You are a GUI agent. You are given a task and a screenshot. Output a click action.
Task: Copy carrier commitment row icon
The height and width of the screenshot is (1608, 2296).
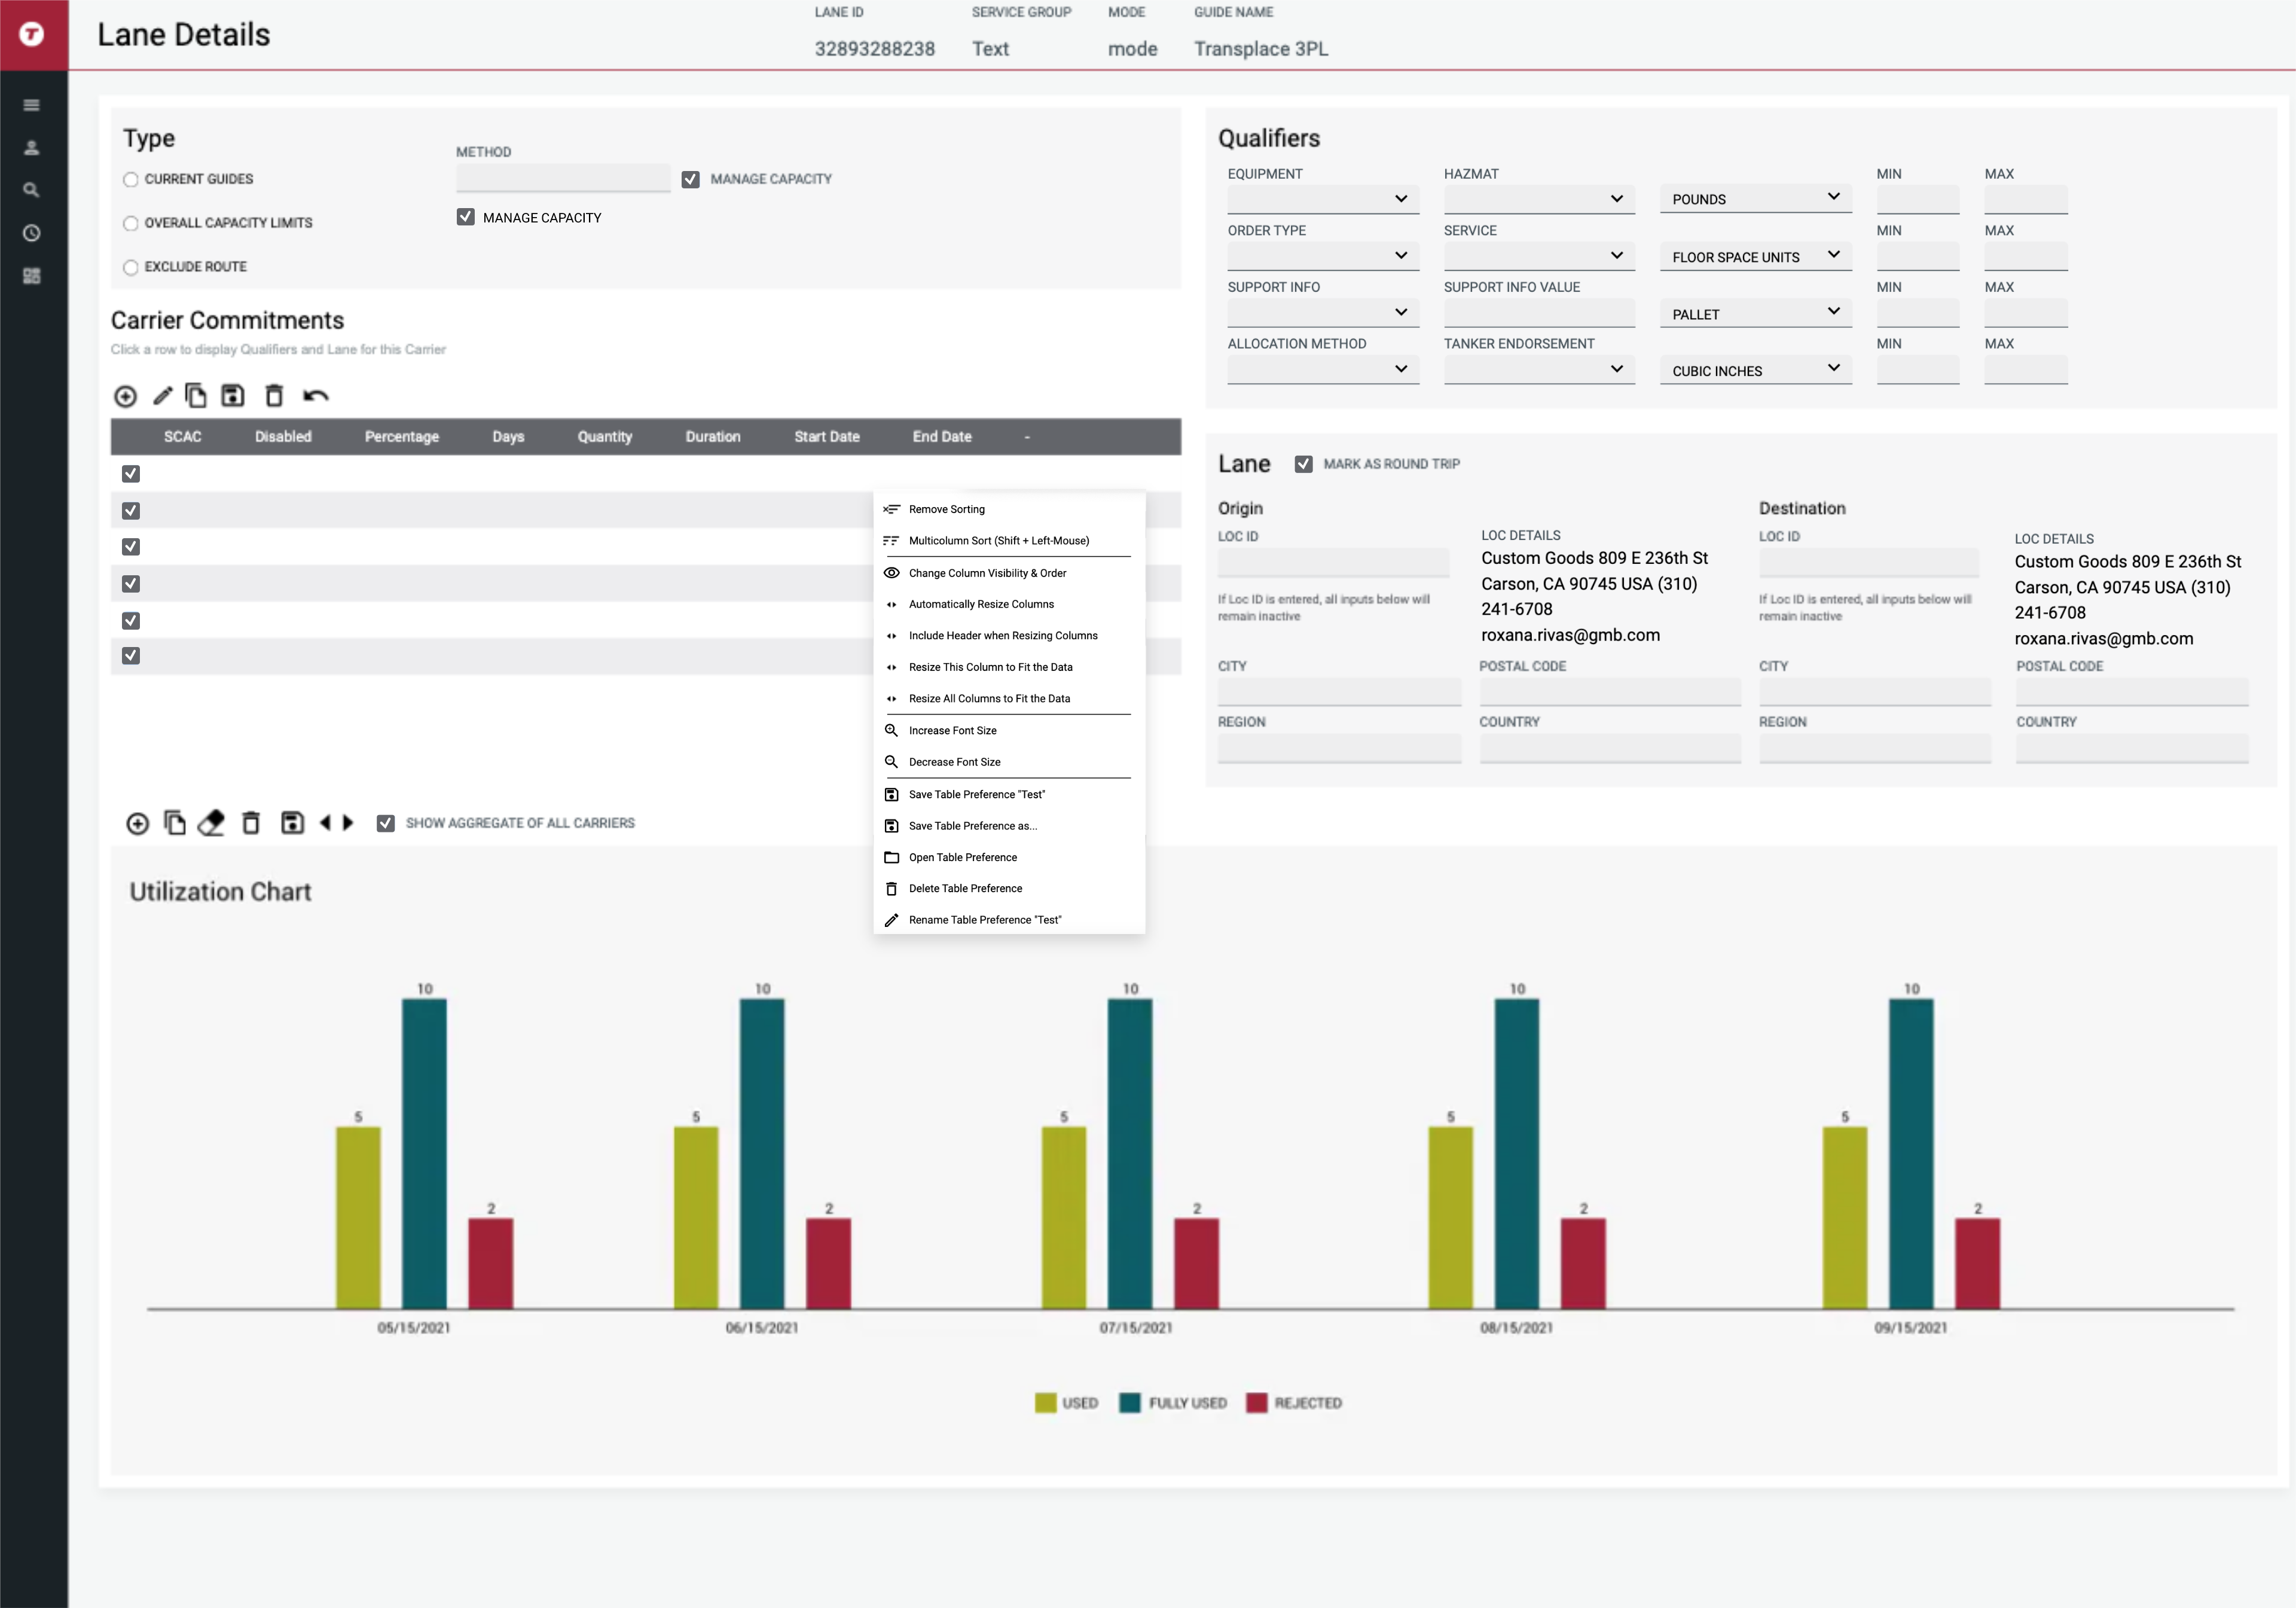pos(196,396)
